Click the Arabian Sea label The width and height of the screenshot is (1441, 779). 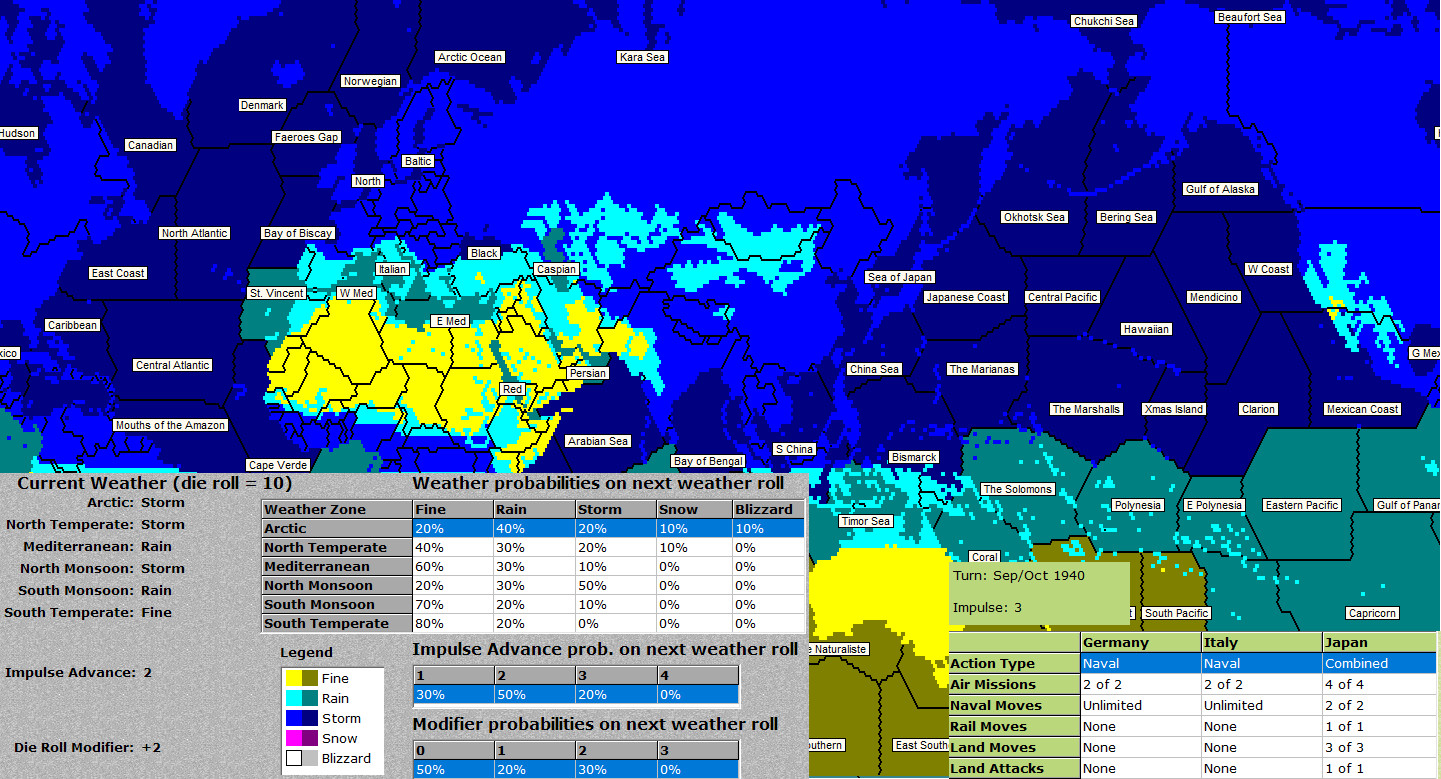point(598,441)
